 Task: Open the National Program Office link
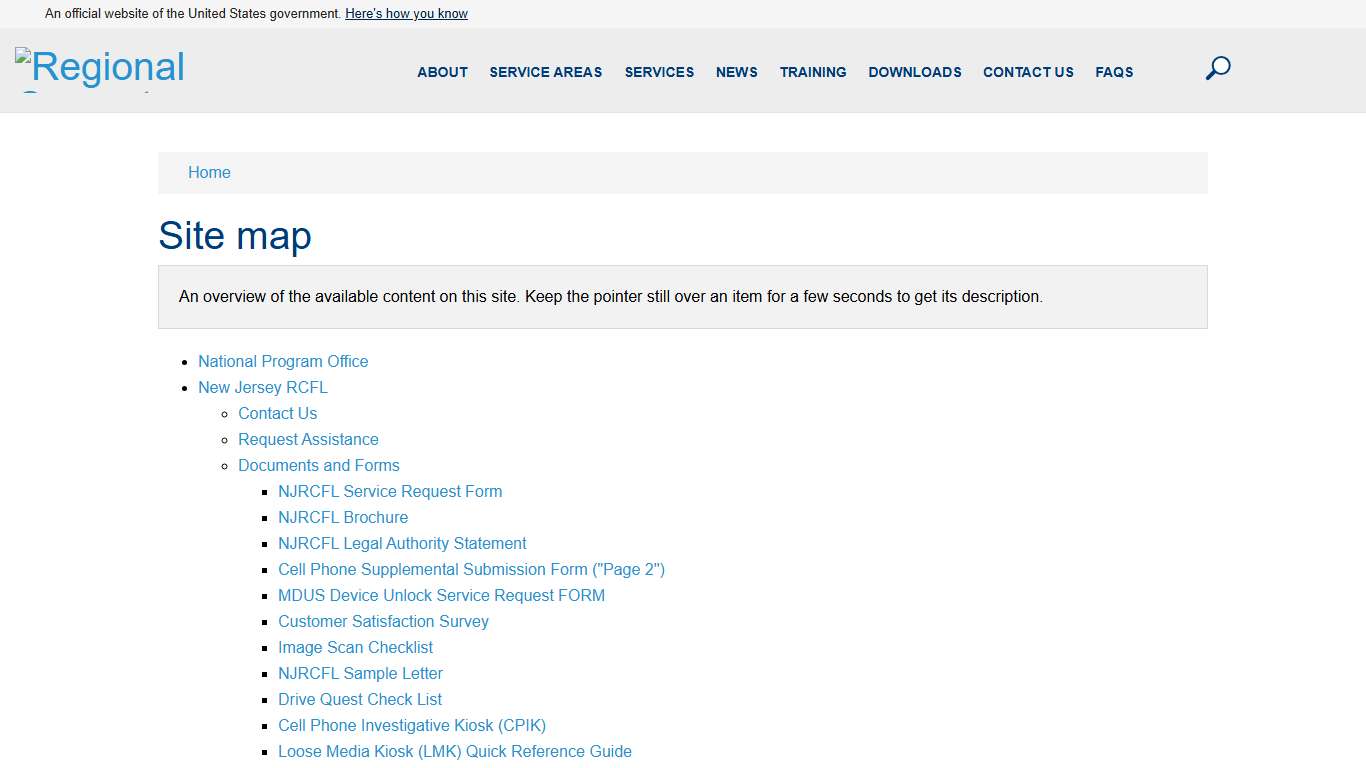[283, 361]
